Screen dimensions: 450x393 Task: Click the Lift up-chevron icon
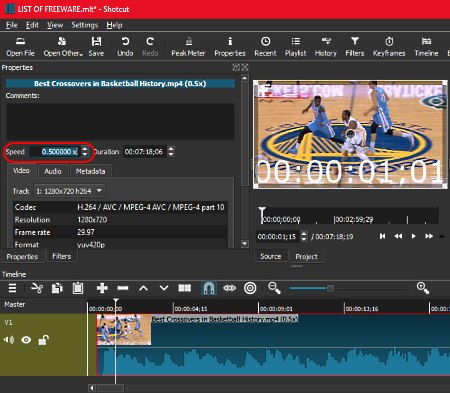click(143, 288)
